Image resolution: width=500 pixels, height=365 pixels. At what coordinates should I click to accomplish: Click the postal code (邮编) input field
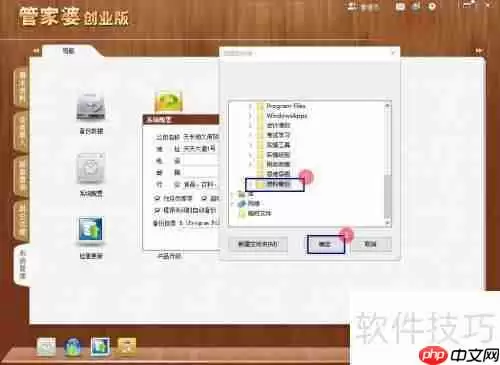tap(201, 172)
